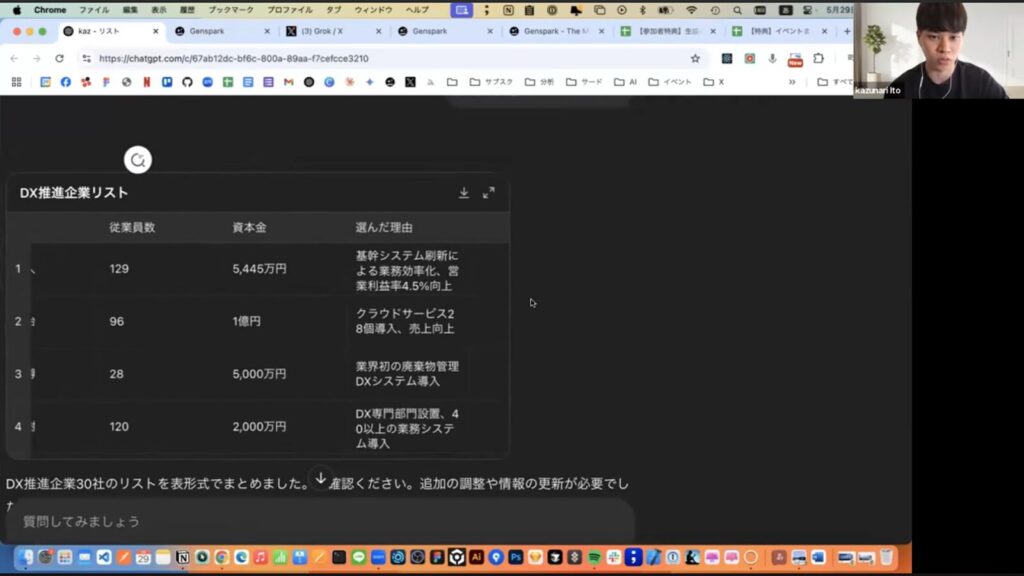Image resolution: width=1024 pixels, height=576 pixels.
Task: Open the 履歴 menu in the menu bar
Action: pos(187,9)
